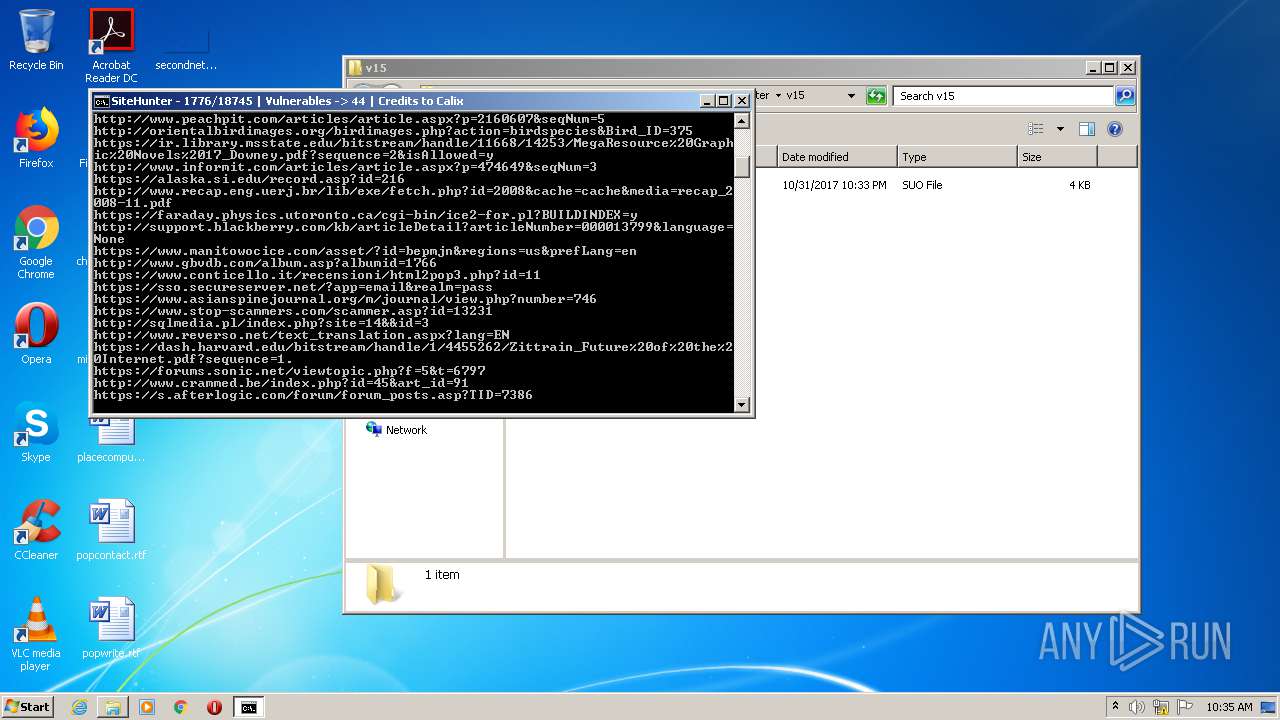The height and width of the screenshot is (720, 1280).
Task: Open the SiteHunter console system menu icon
Action: 101,101
